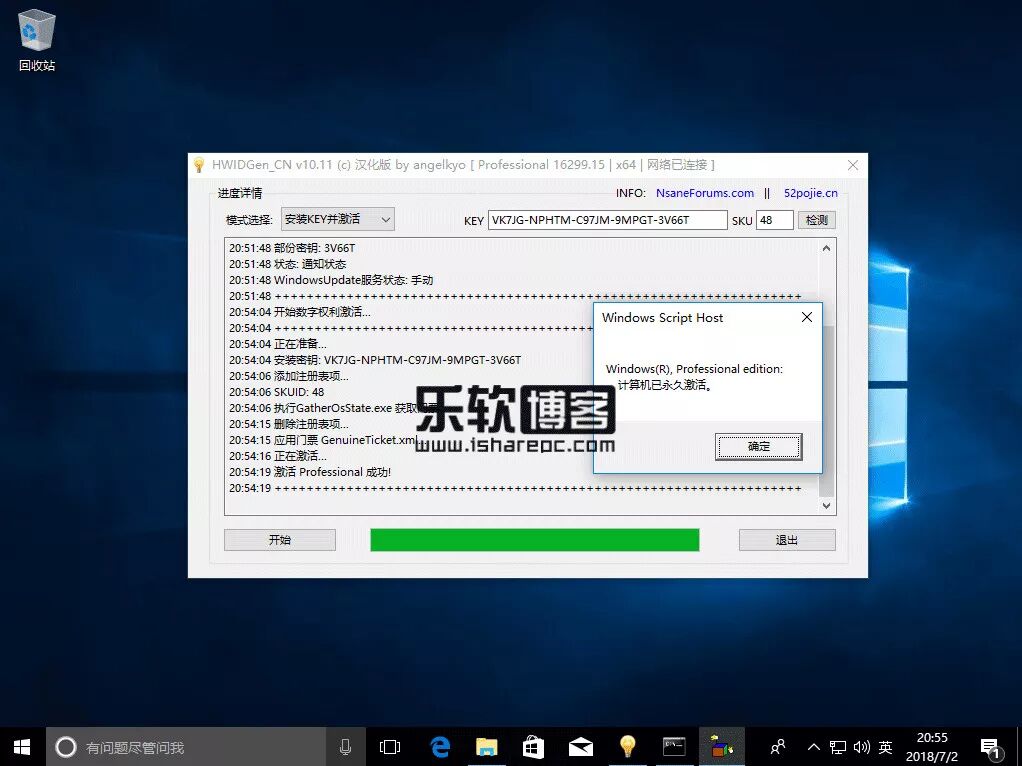1022x766 pixels.
Task: Click the HWIDGen title bar lightbulb icon
Action: 199,165
